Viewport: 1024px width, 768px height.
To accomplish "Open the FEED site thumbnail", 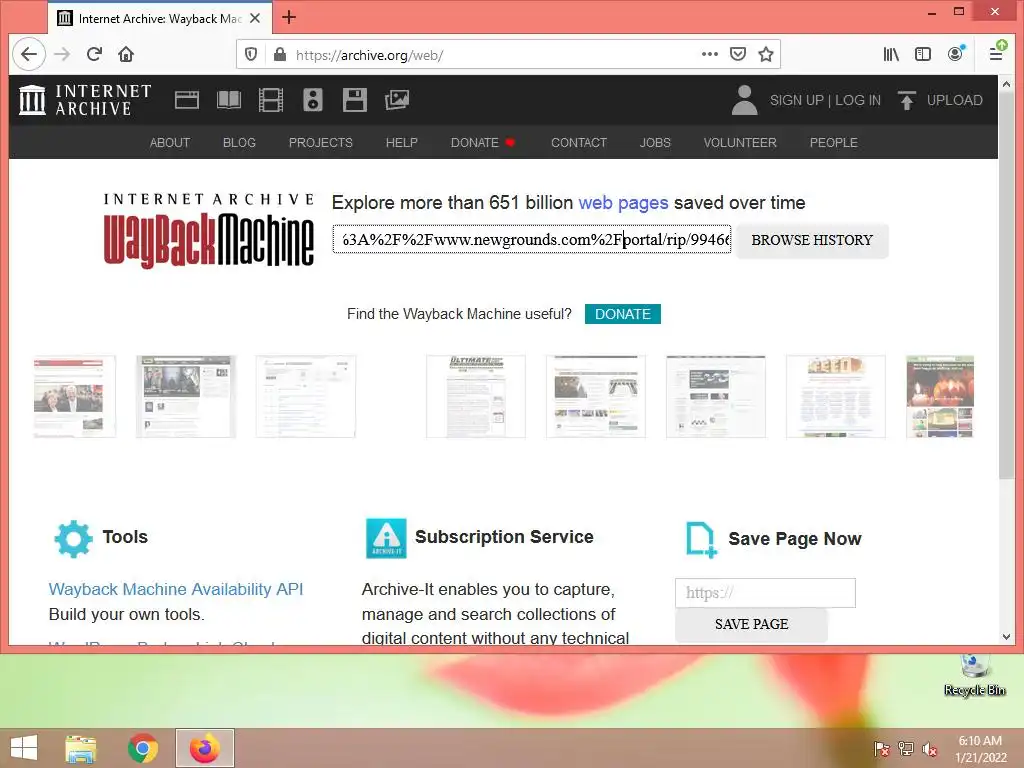I will tap(836, 396).
